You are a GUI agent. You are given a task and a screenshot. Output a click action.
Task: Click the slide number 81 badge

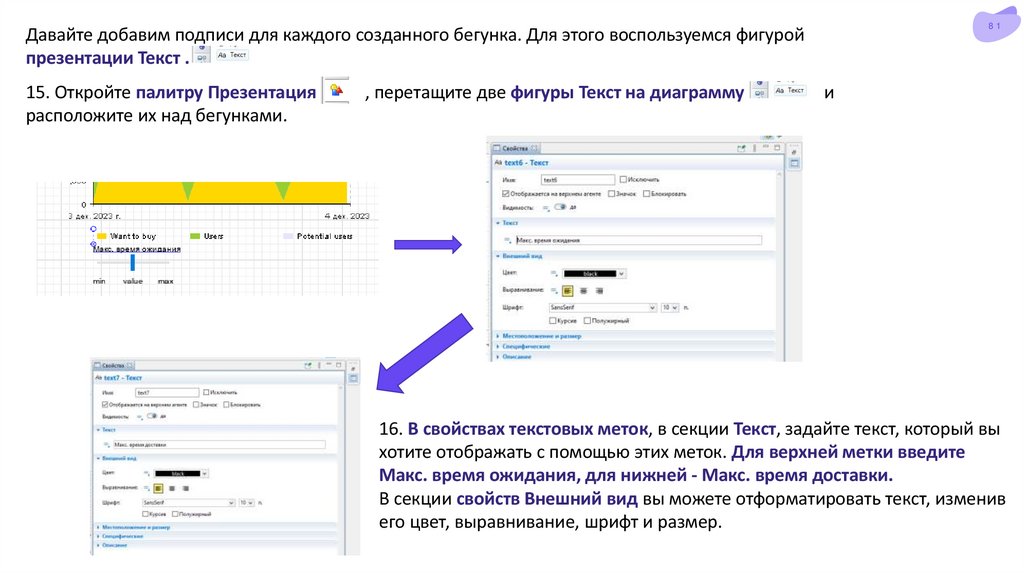pyautogui.click(x=995, y=25)
